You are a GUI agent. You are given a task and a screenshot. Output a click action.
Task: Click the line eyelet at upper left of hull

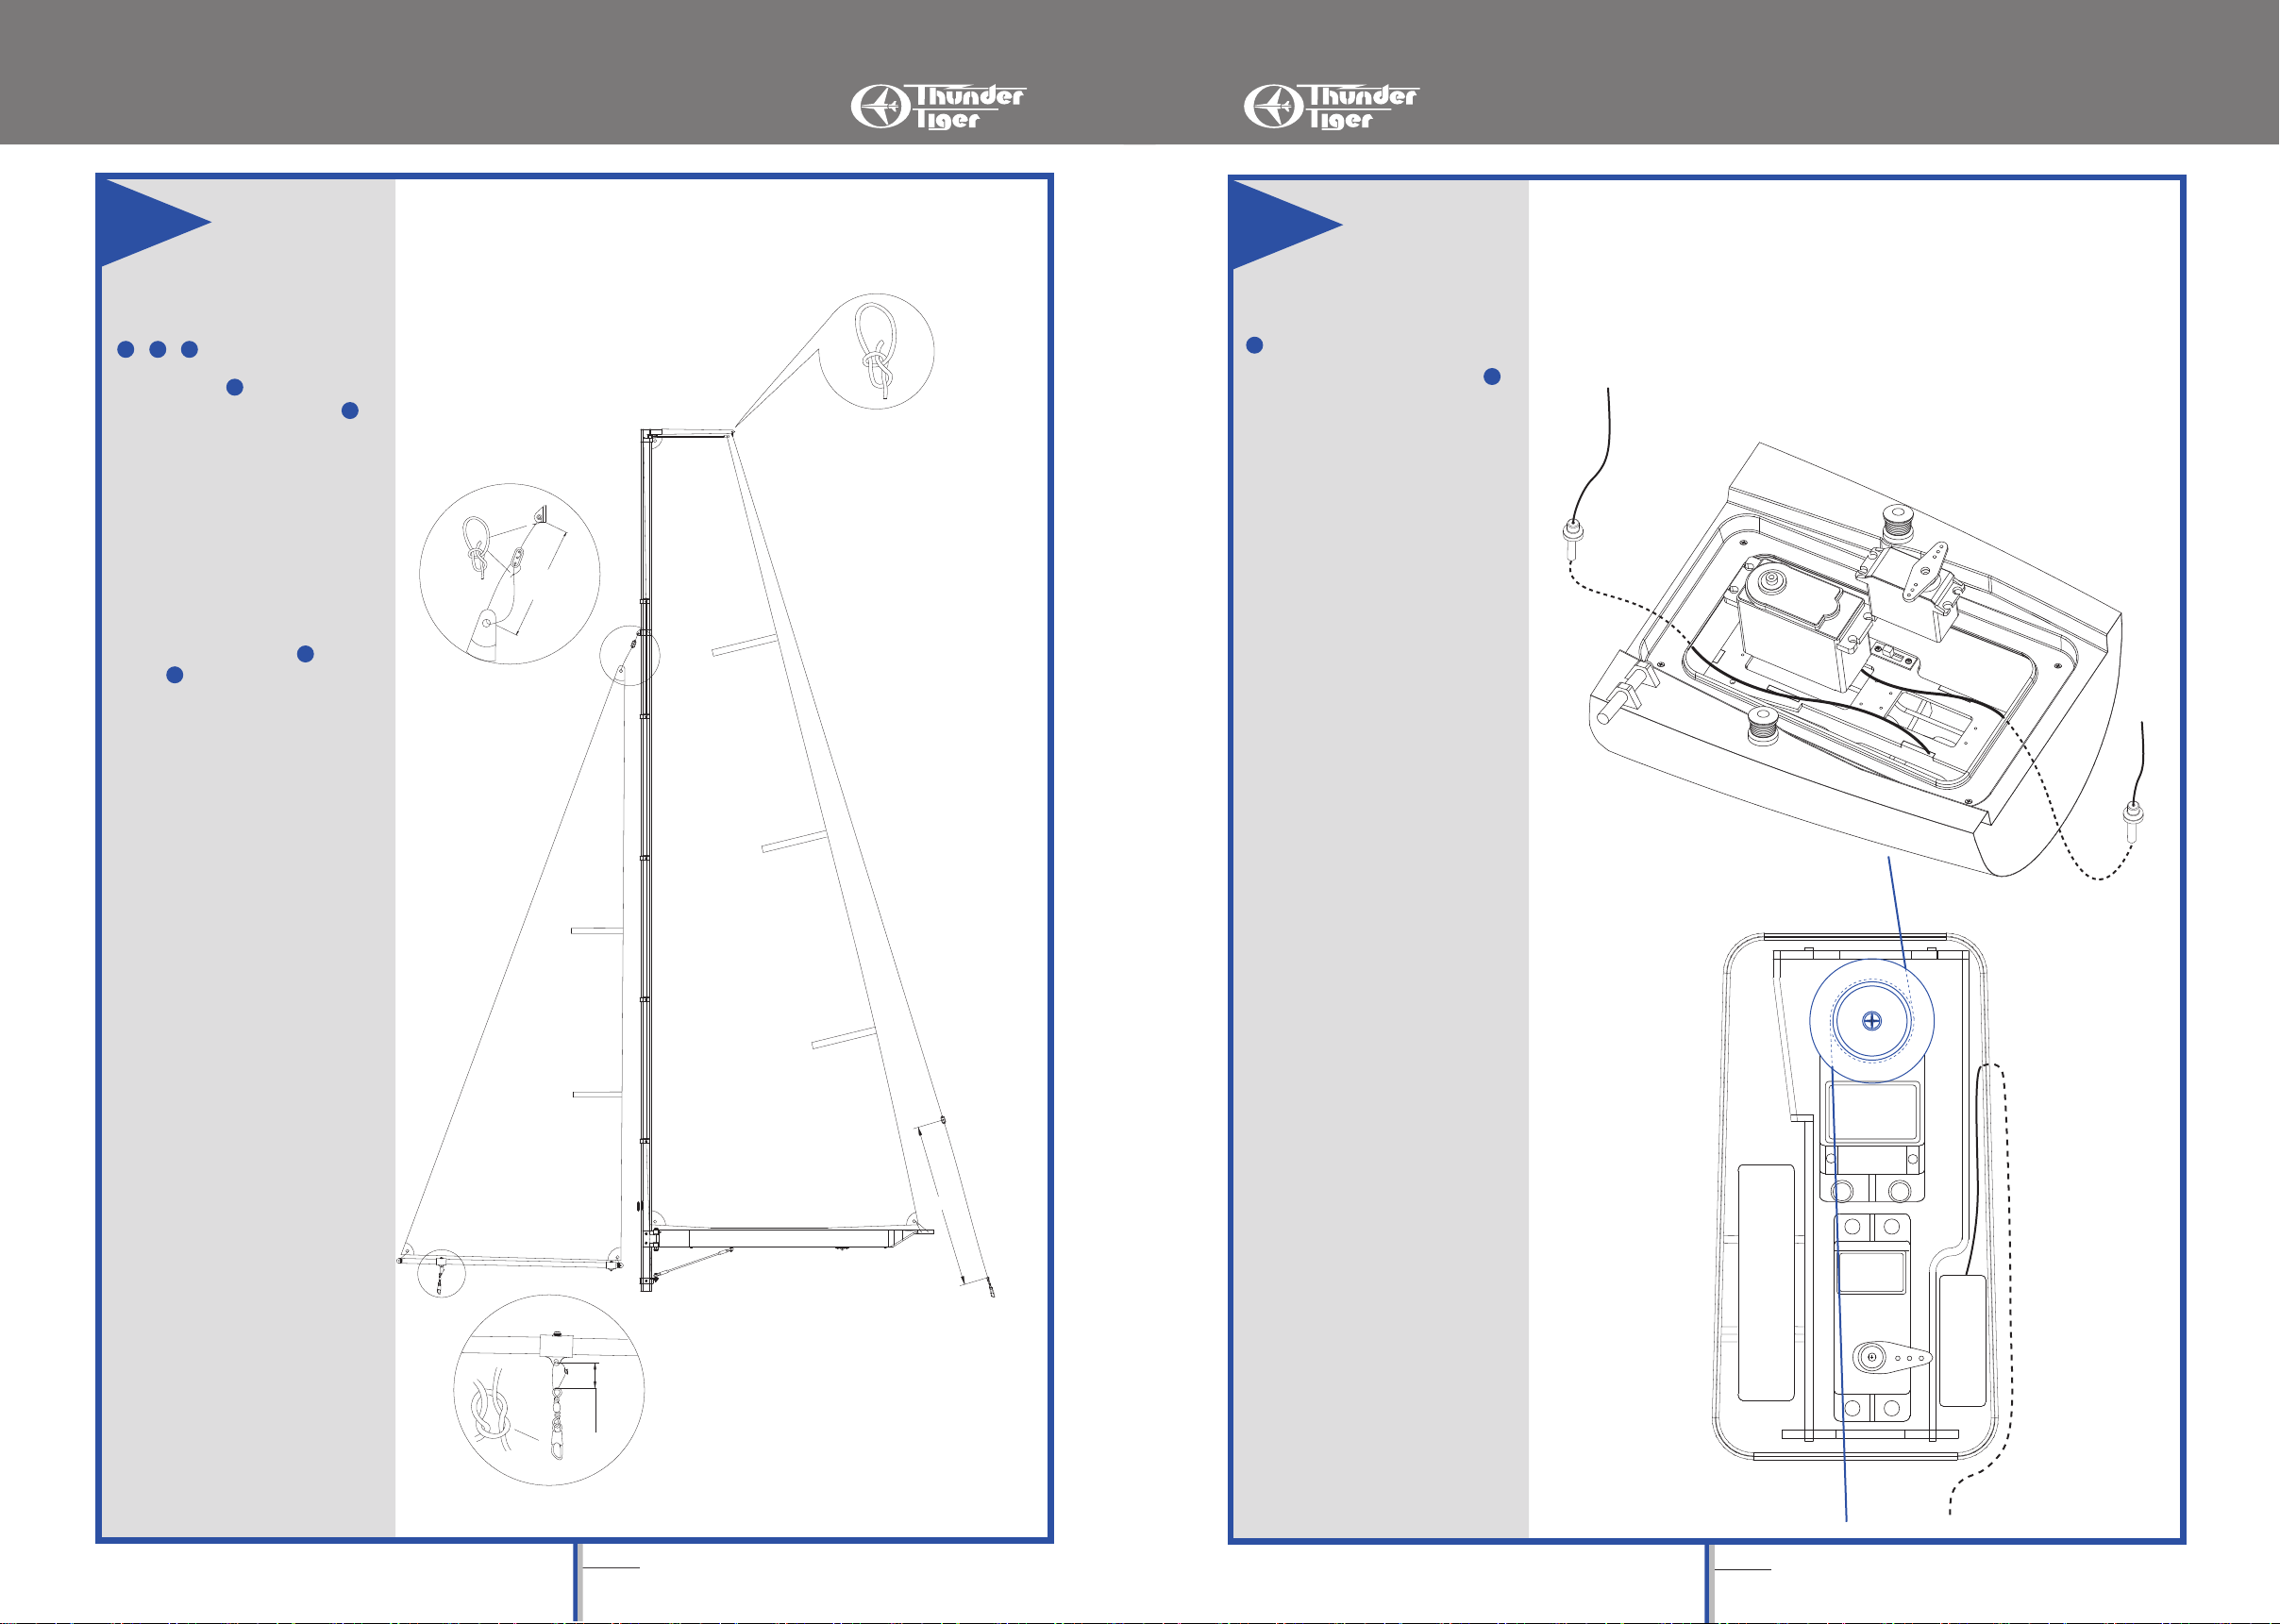pos(1573,538)
